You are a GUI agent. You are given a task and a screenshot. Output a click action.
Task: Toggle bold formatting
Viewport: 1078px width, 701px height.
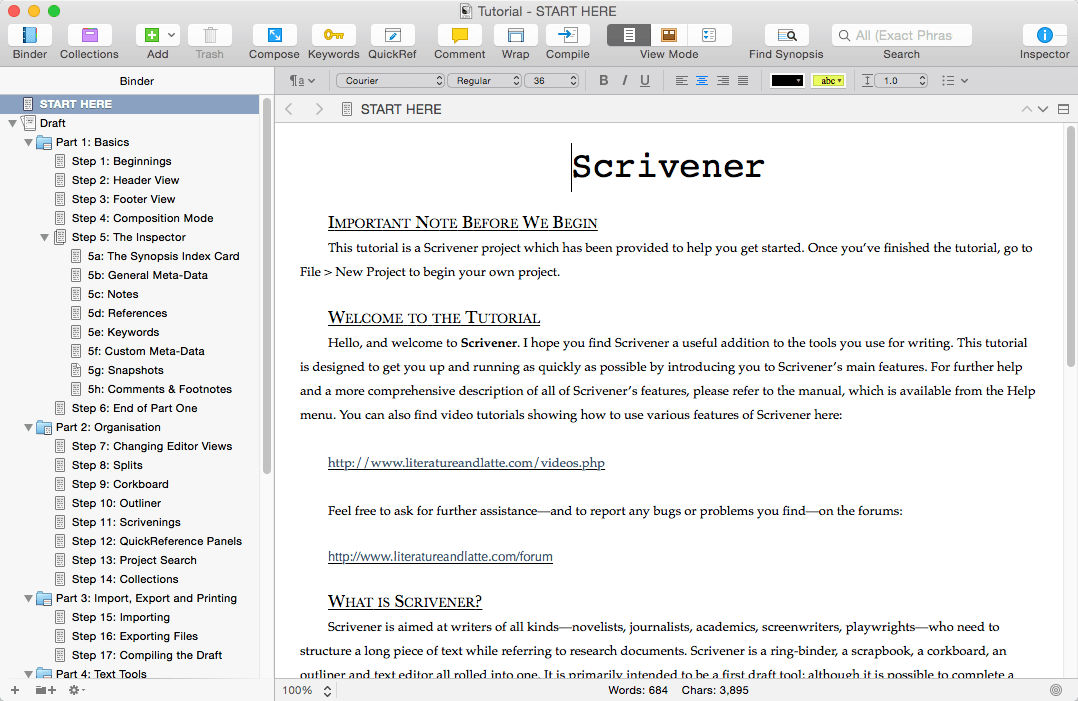coord(604,80)
